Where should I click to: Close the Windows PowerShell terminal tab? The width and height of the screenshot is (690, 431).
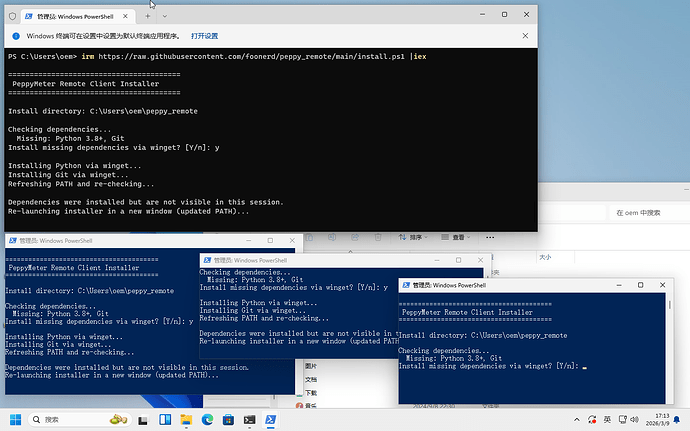point(126,16)
